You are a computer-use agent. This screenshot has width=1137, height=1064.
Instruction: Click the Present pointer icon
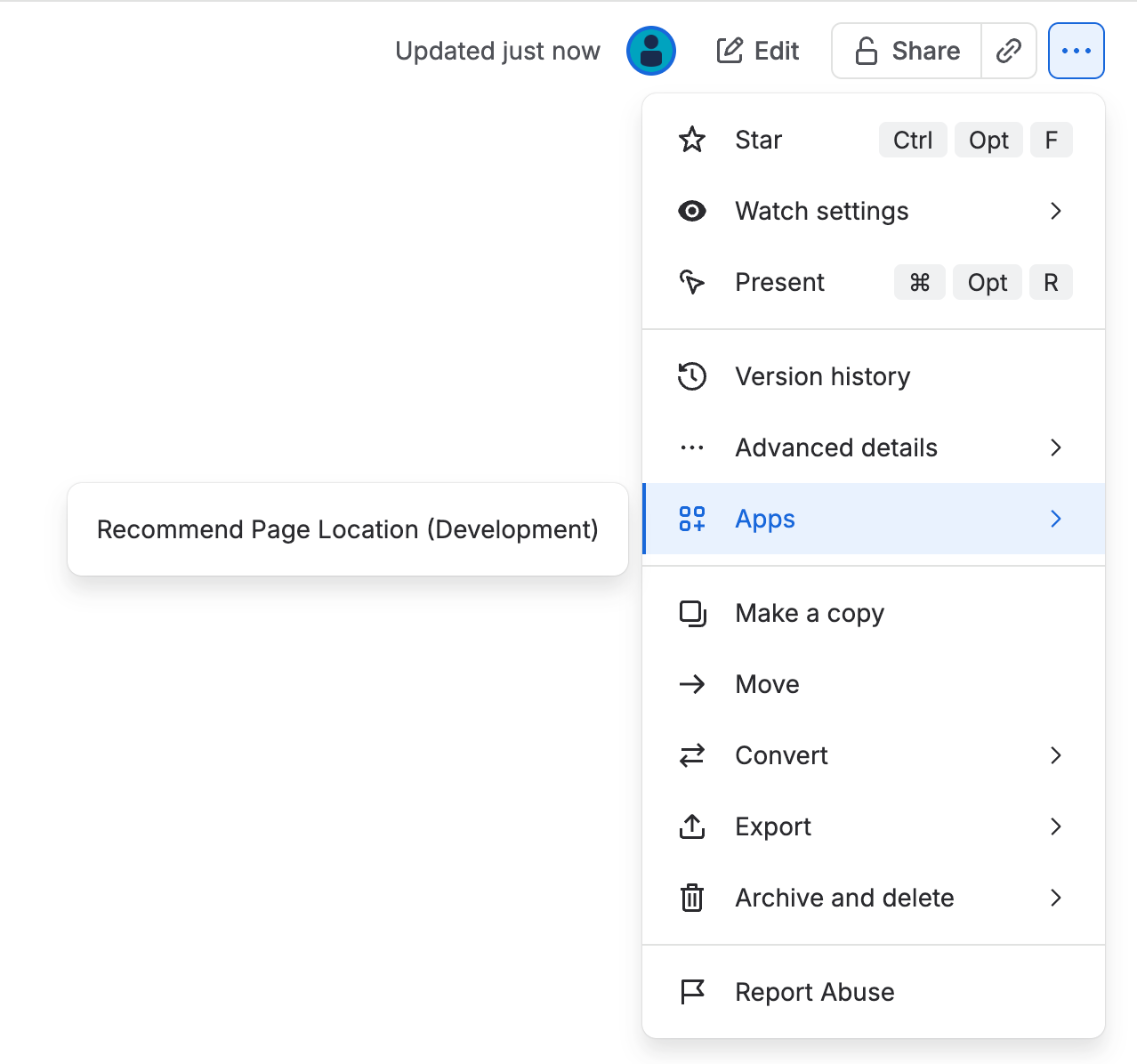point(692,282)
